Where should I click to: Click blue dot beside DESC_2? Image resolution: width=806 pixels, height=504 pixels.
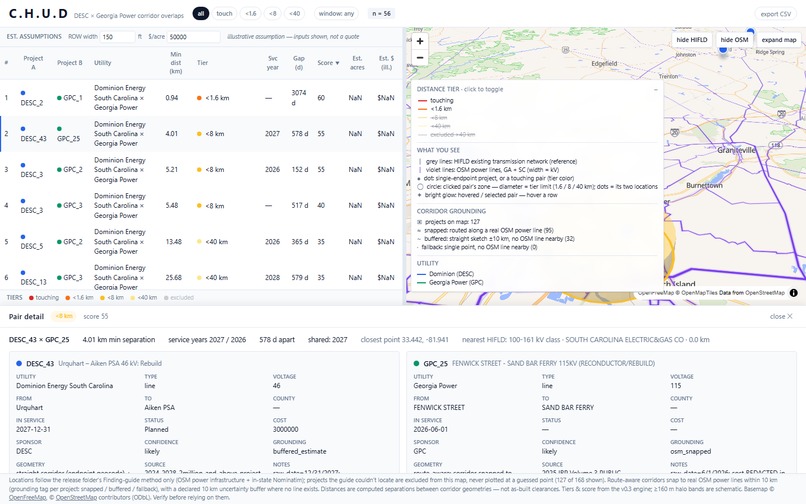point(23,93)
